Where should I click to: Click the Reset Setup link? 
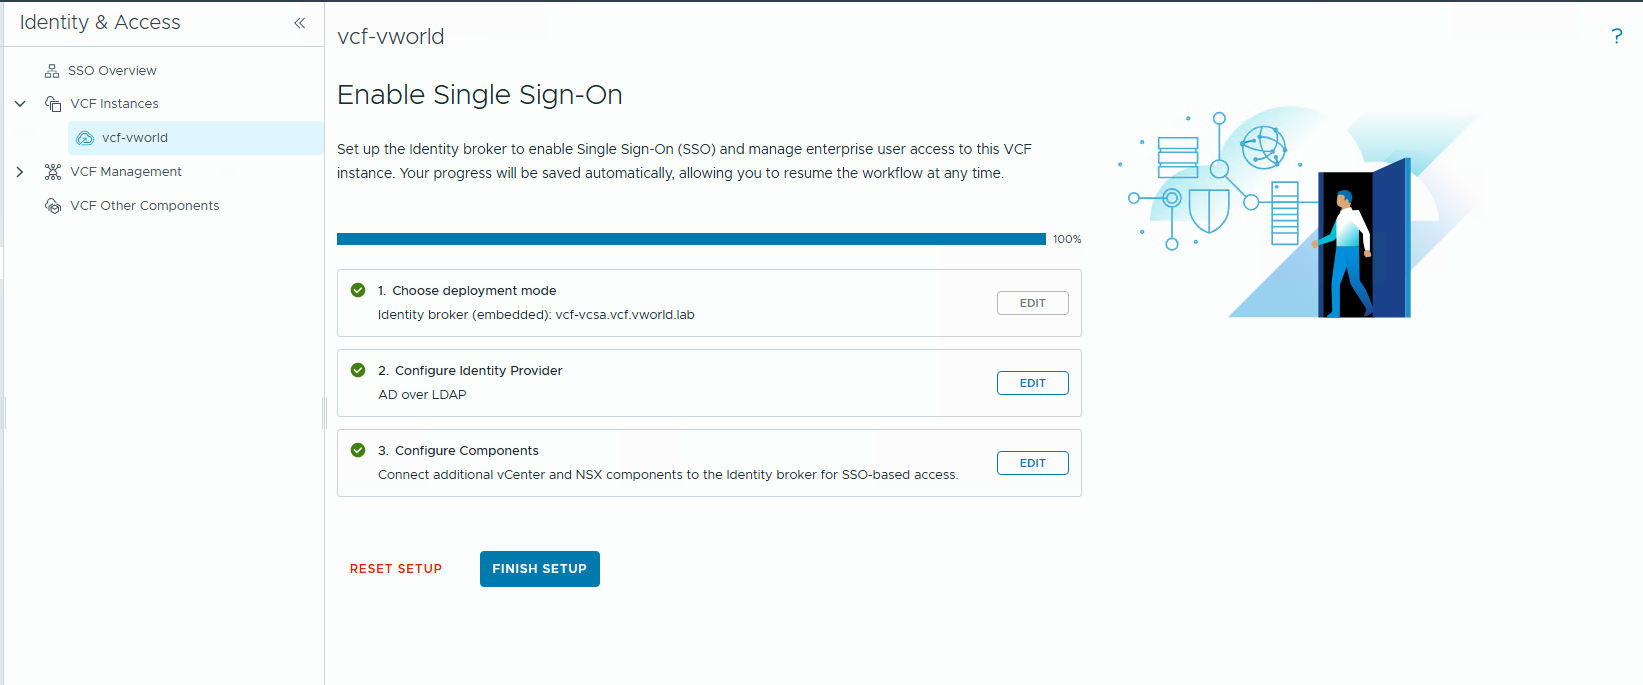click(396, 569)
